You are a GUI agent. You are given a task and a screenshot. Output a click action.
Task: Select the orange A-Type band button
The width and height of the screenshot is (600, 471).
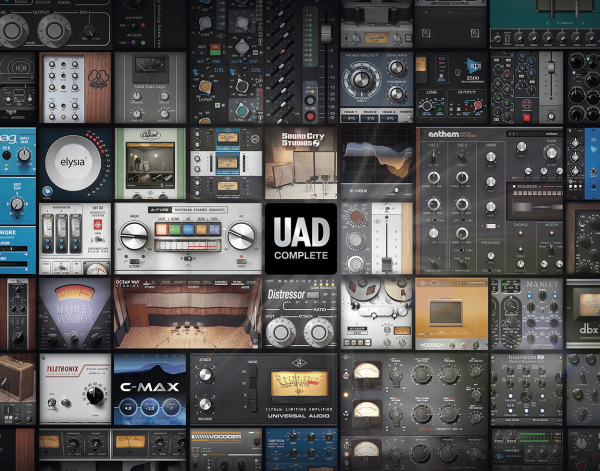[x=161, y=229]
